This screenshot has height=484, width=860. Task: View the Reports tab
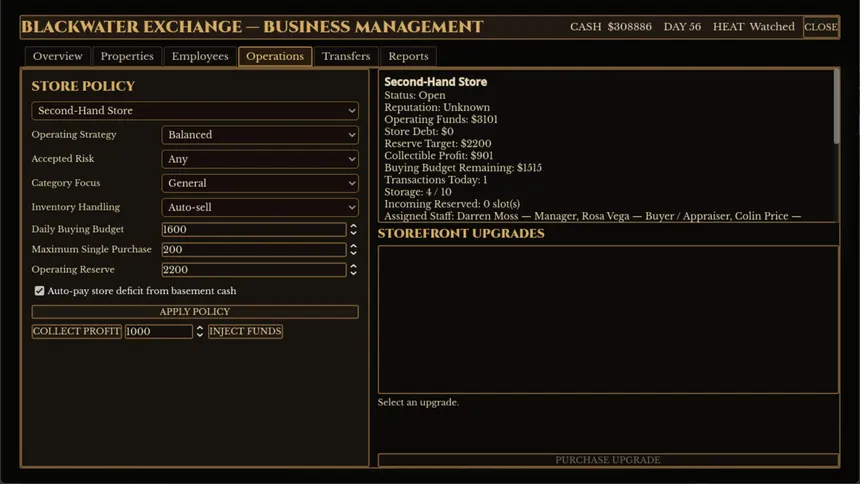click(408, 57)
